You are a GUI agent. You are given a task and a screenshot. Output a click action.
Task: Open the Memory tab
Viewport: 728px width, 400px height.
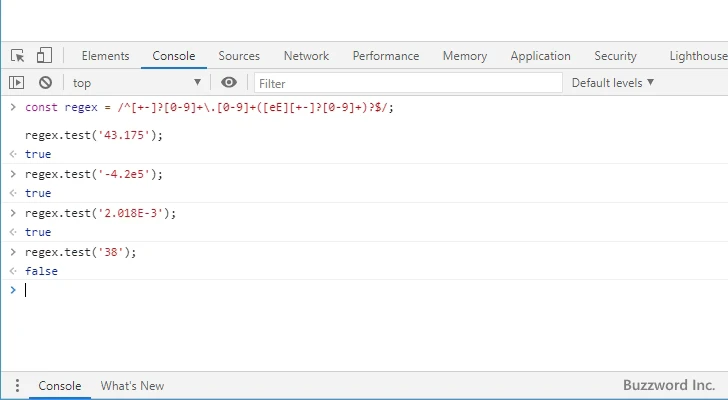464,56
